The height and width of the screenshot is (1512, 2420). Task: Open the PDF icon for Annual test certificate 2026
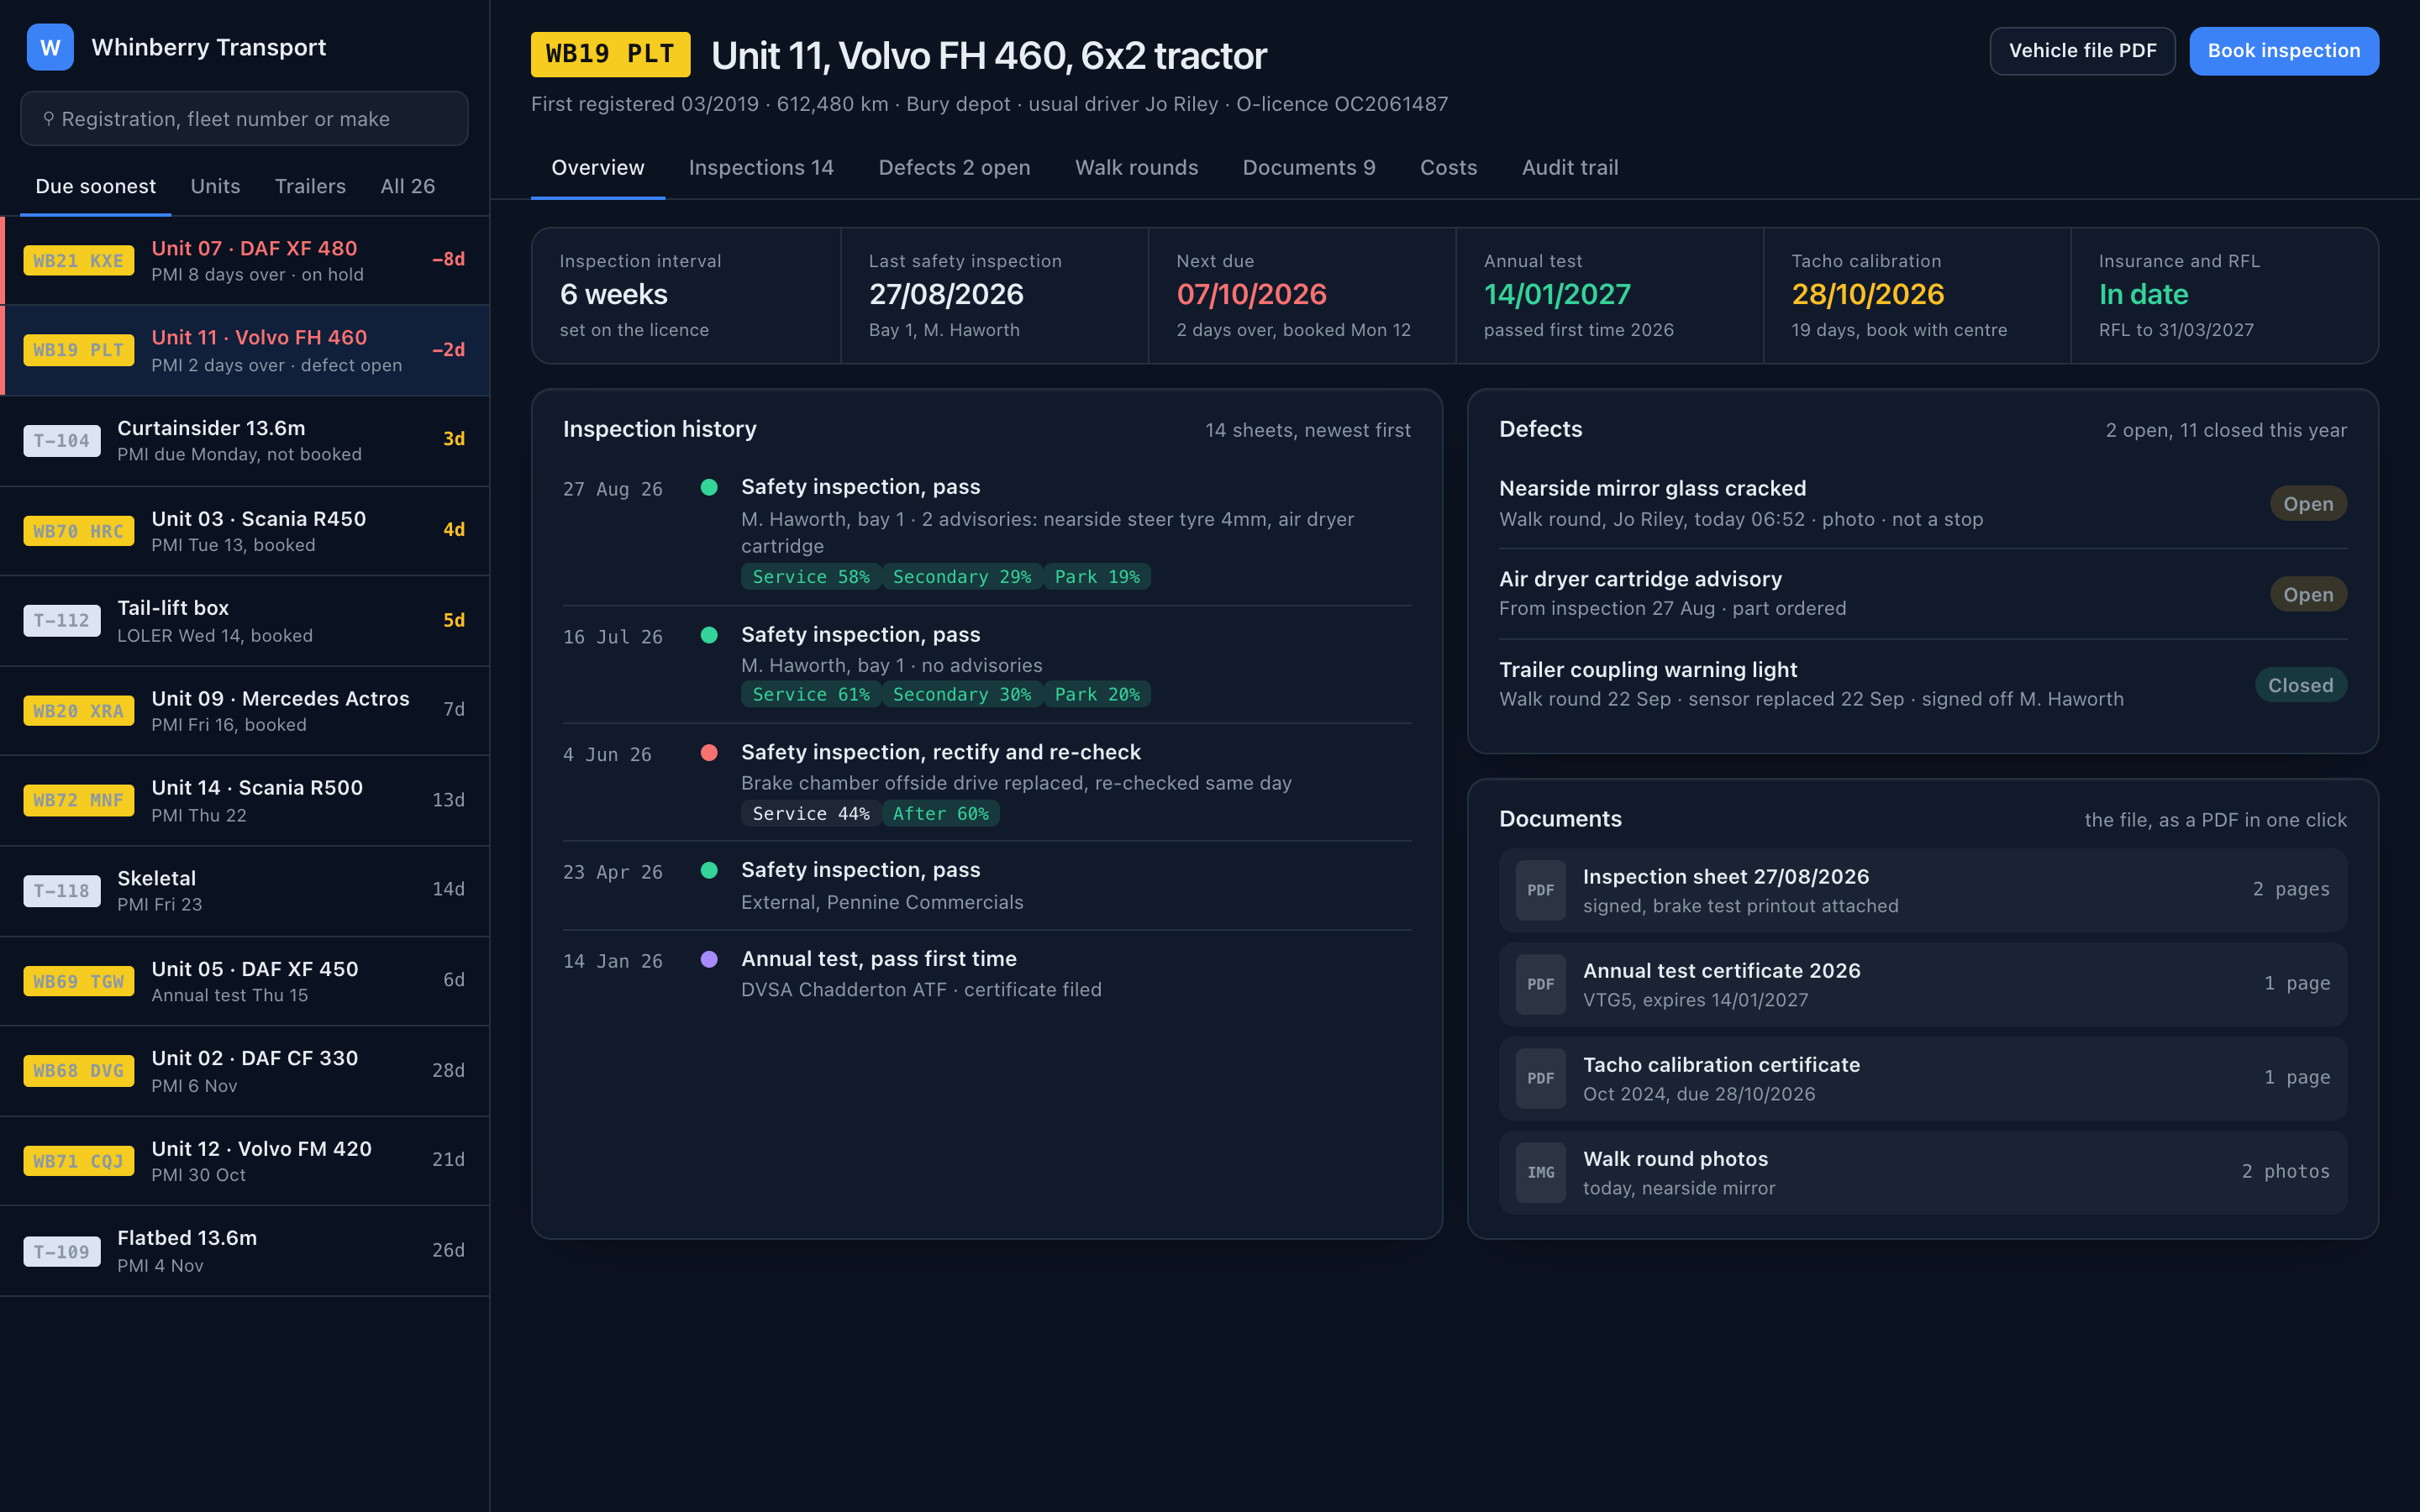coord(1540,984)
